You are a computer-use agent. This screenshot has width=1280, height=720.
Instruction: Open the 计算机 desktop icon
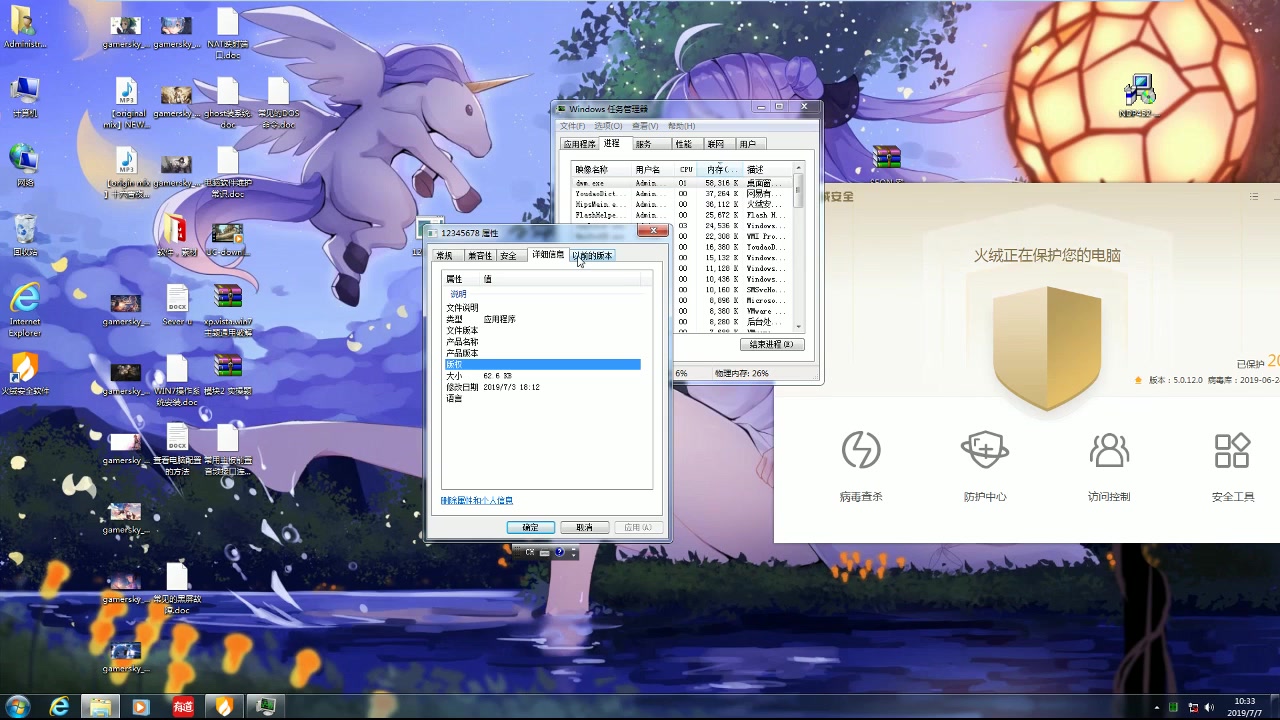(x=24, y=97)
